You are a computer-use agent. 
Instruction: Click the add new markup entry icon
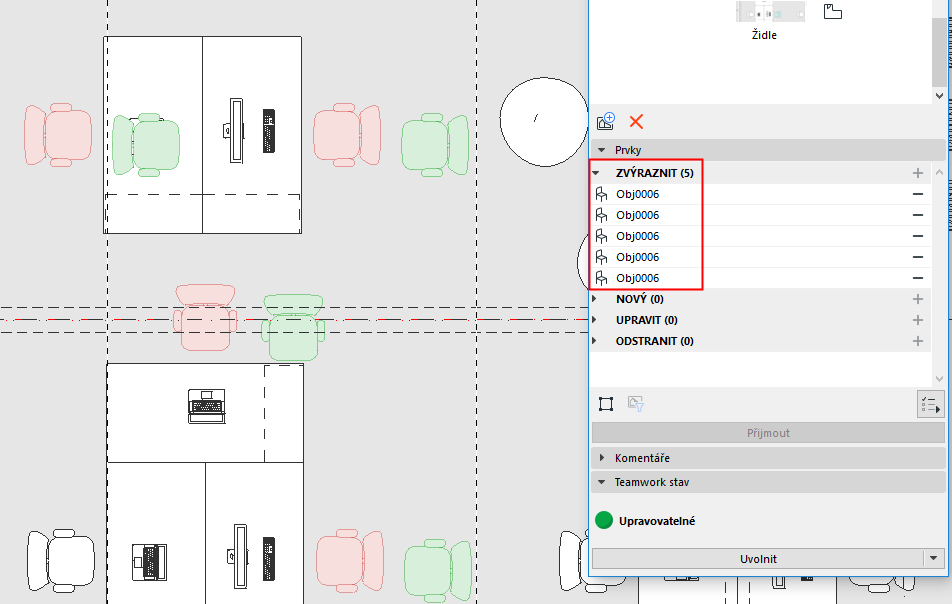[605, 121]
